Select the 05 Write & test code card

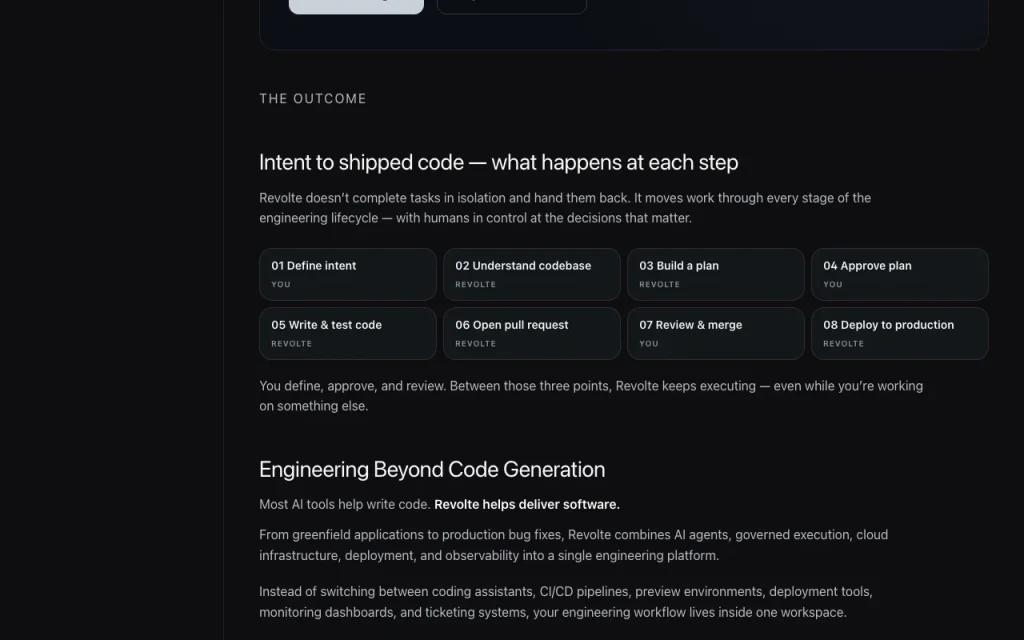click(x=347, y=333)
